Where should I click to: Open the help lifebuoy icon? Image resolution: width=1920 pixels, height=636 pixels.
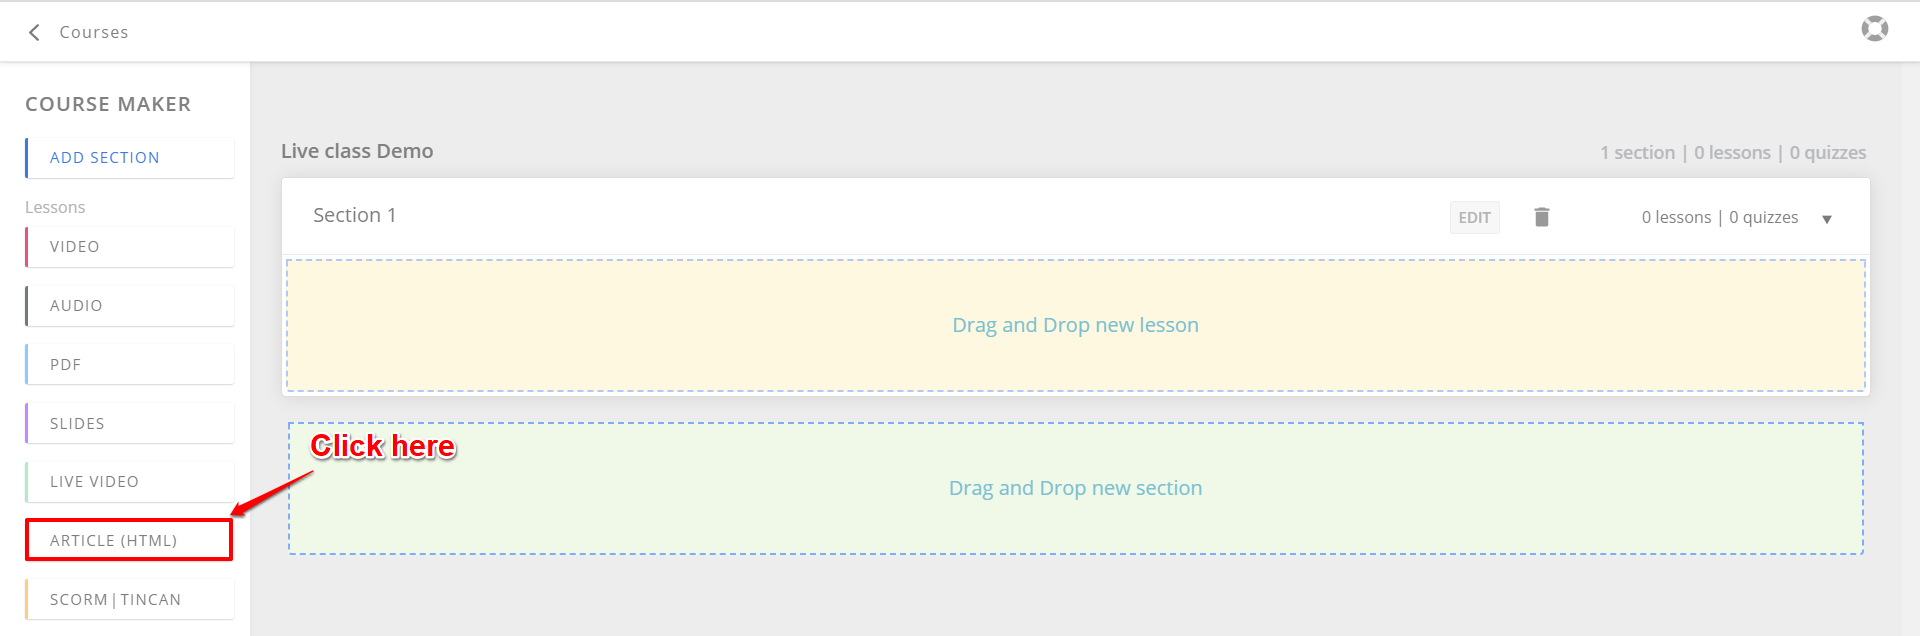click(x=1874, y=29)
